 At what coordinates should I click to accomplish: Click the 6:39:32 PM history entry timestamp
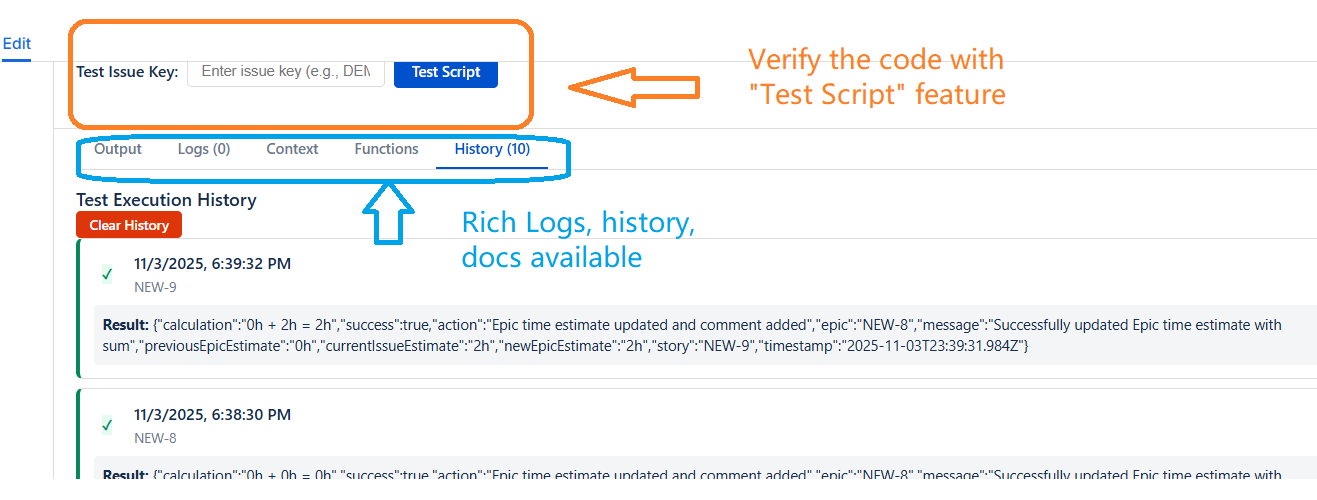212,264
